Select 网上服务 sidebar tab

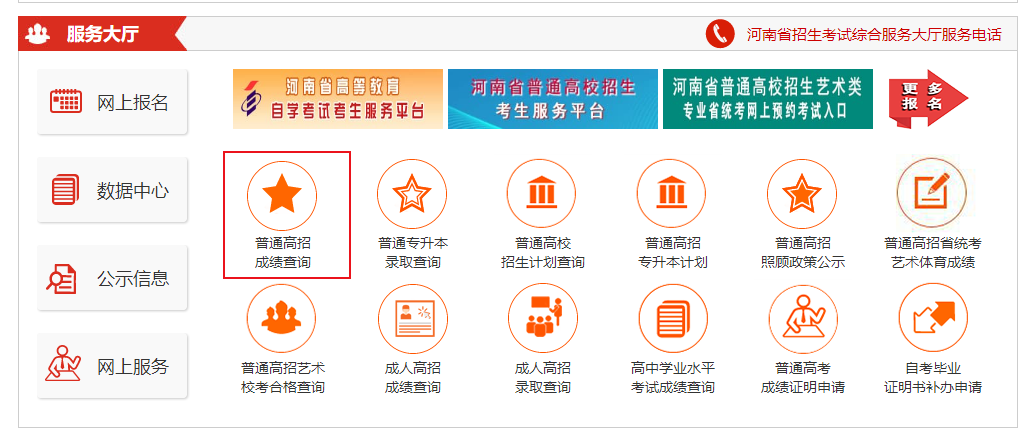coord(112,366)
